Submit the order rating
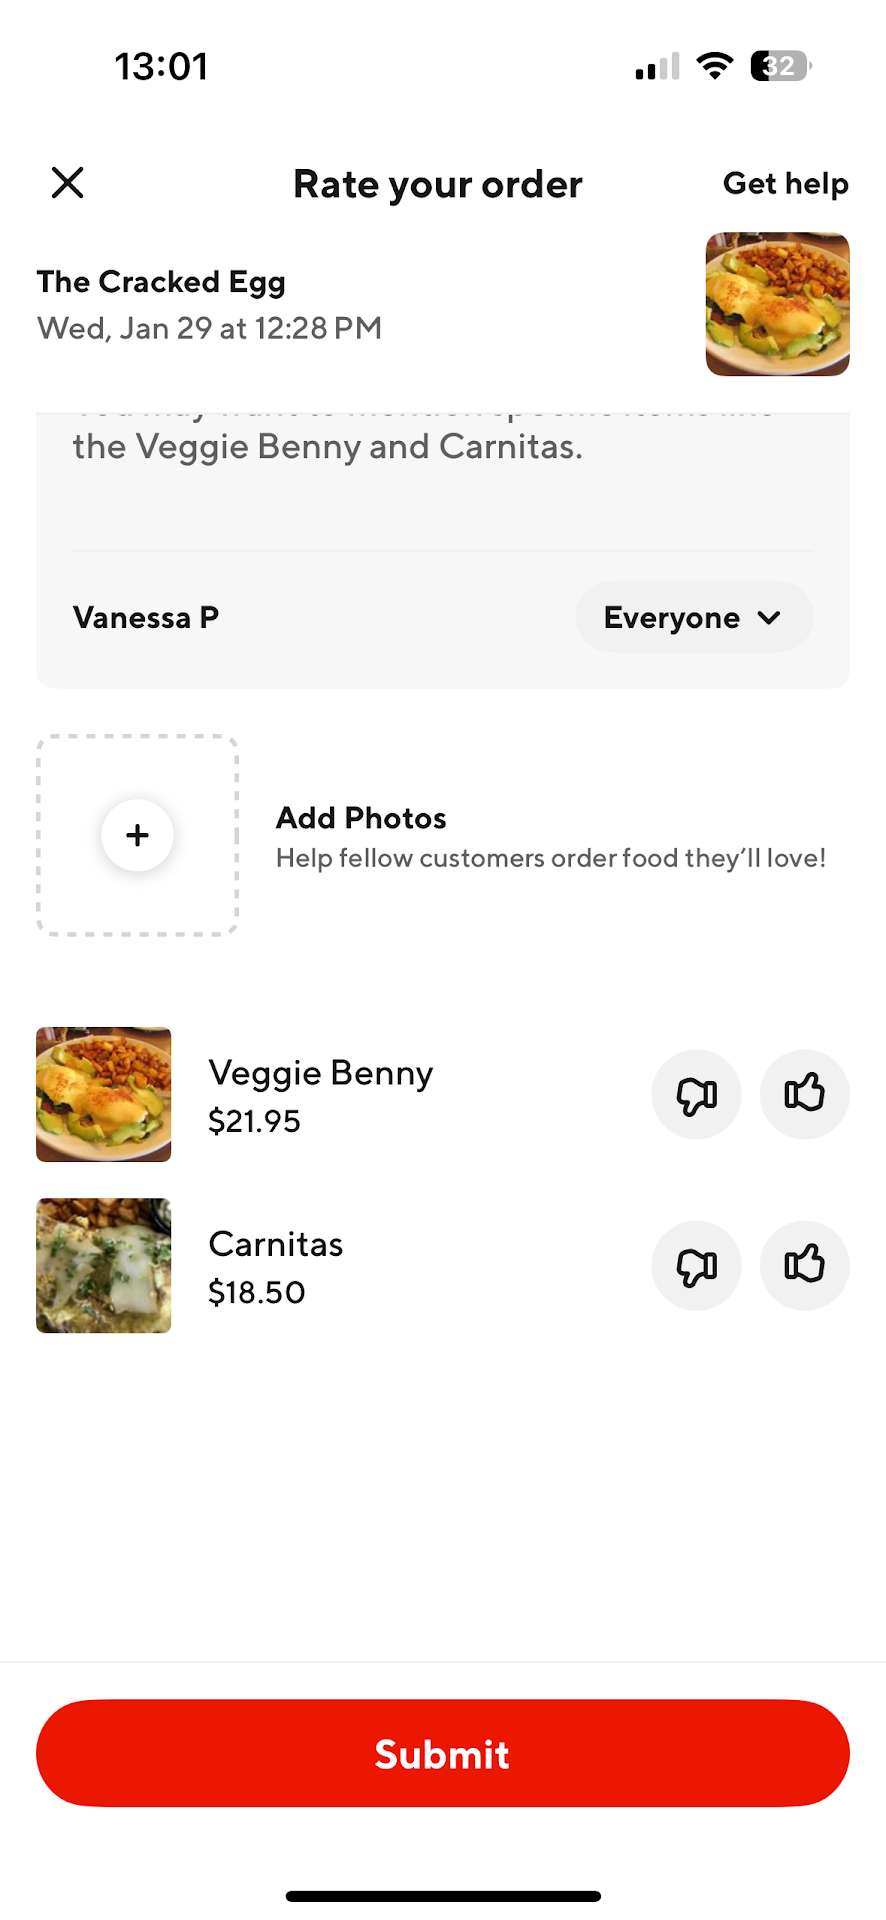The height and width of the screenshot is (1920, 886). pyautogui.click(x=443, y=1753)
